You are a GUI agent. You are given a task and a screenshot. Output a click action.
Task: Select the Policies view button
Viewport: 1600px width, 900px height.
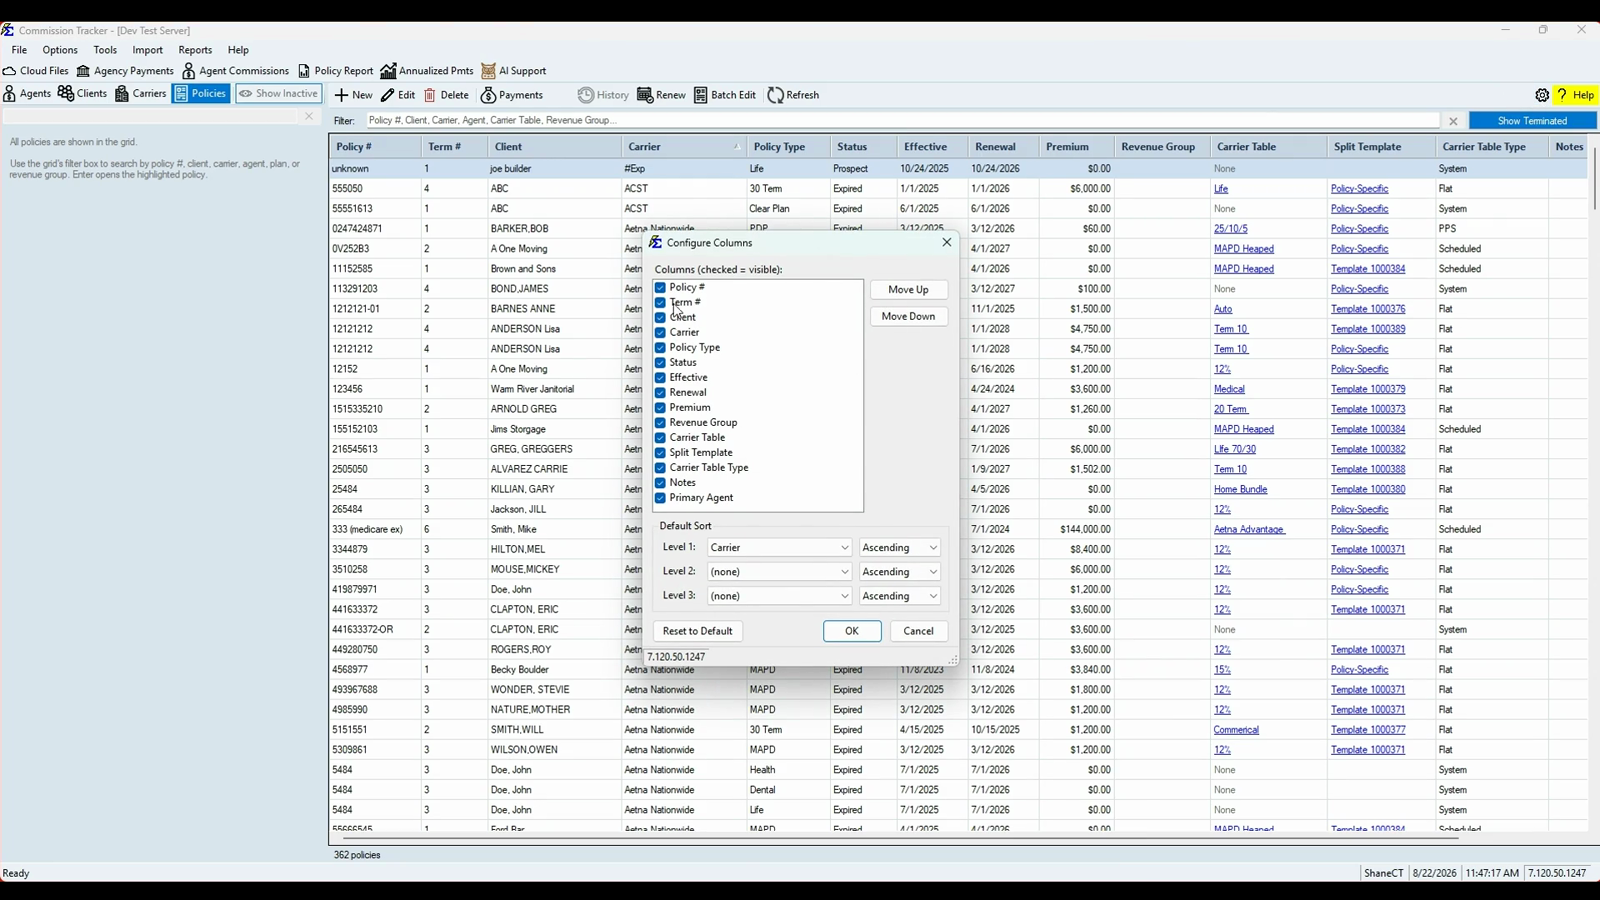(x=201, y=94)
